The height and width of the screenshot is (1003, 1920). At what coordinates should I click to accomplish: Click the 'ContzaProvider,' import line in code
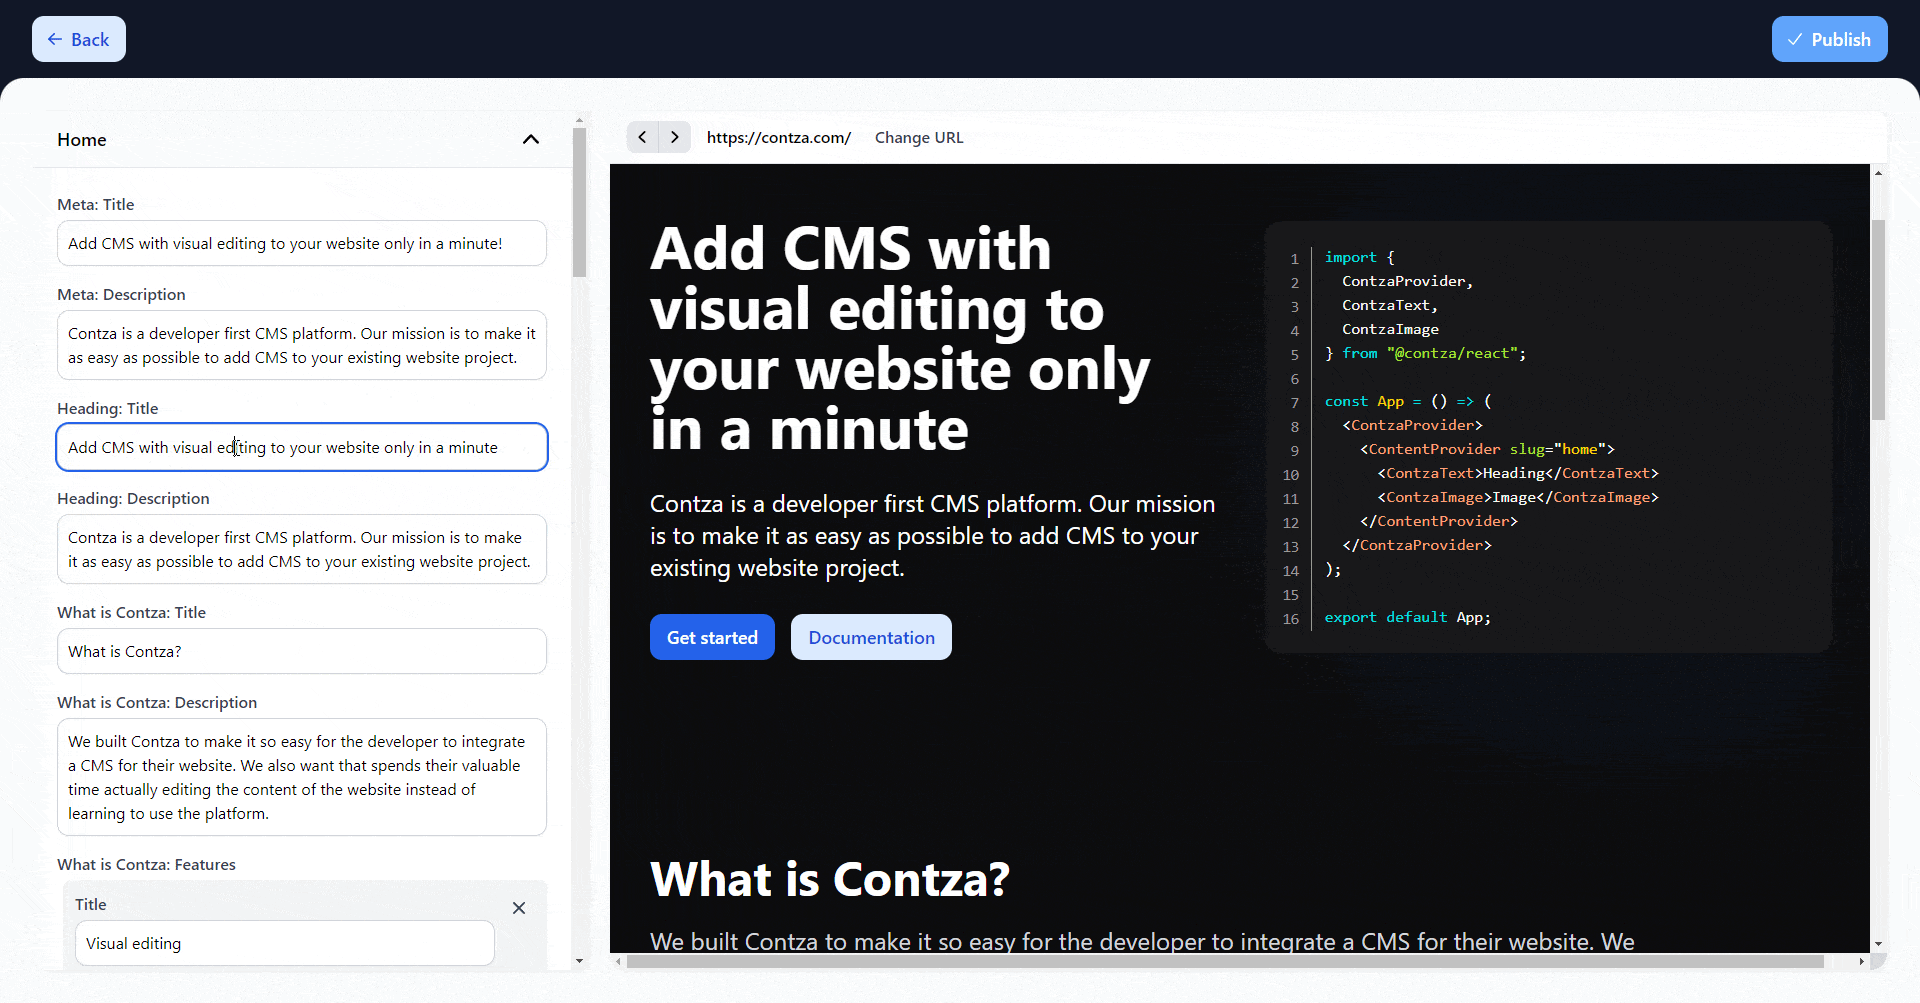coord(1407,281)
